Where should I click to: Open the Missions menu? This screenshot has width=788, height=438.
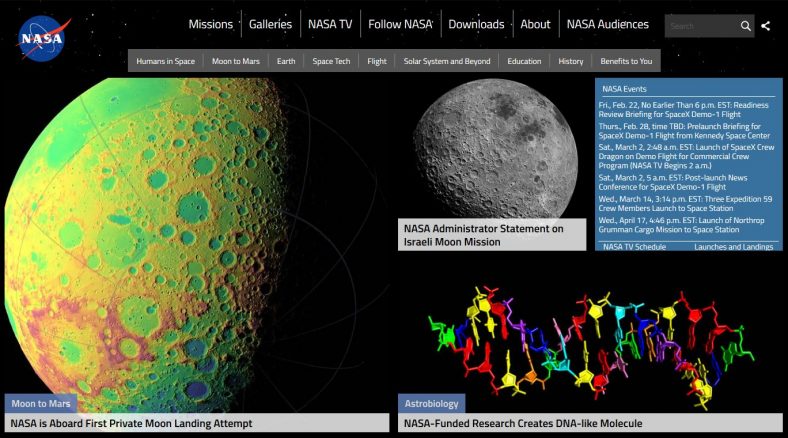tap(211, 24)
